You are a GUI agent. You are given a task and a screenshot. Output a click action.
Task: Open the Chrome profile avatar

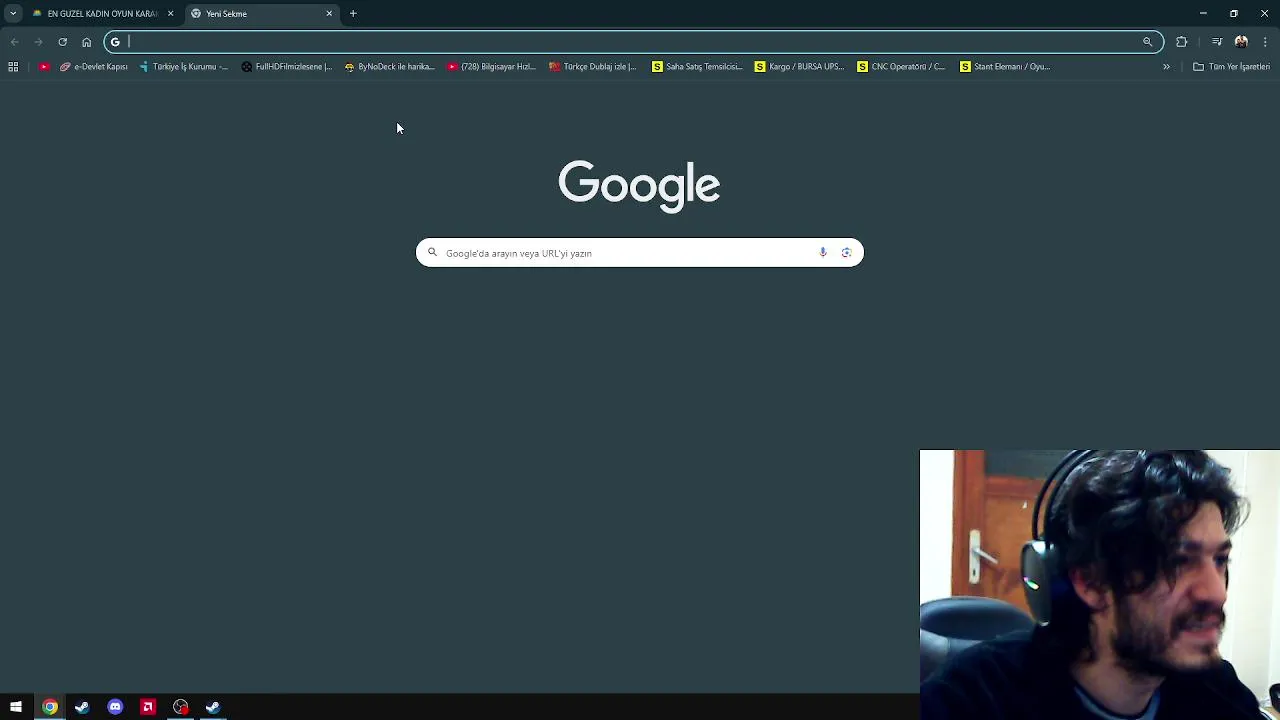[x=1241, y=41]
